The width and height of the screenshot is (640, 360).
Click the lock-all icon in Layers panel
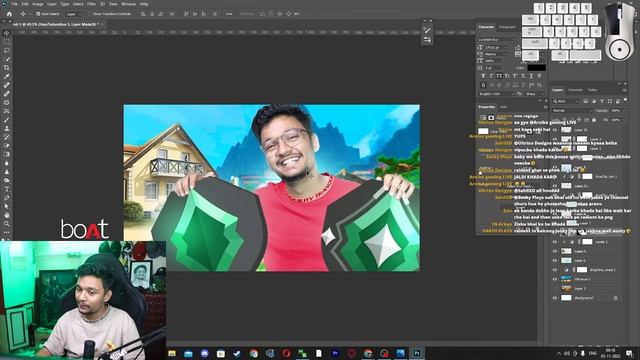pos(594,120)
